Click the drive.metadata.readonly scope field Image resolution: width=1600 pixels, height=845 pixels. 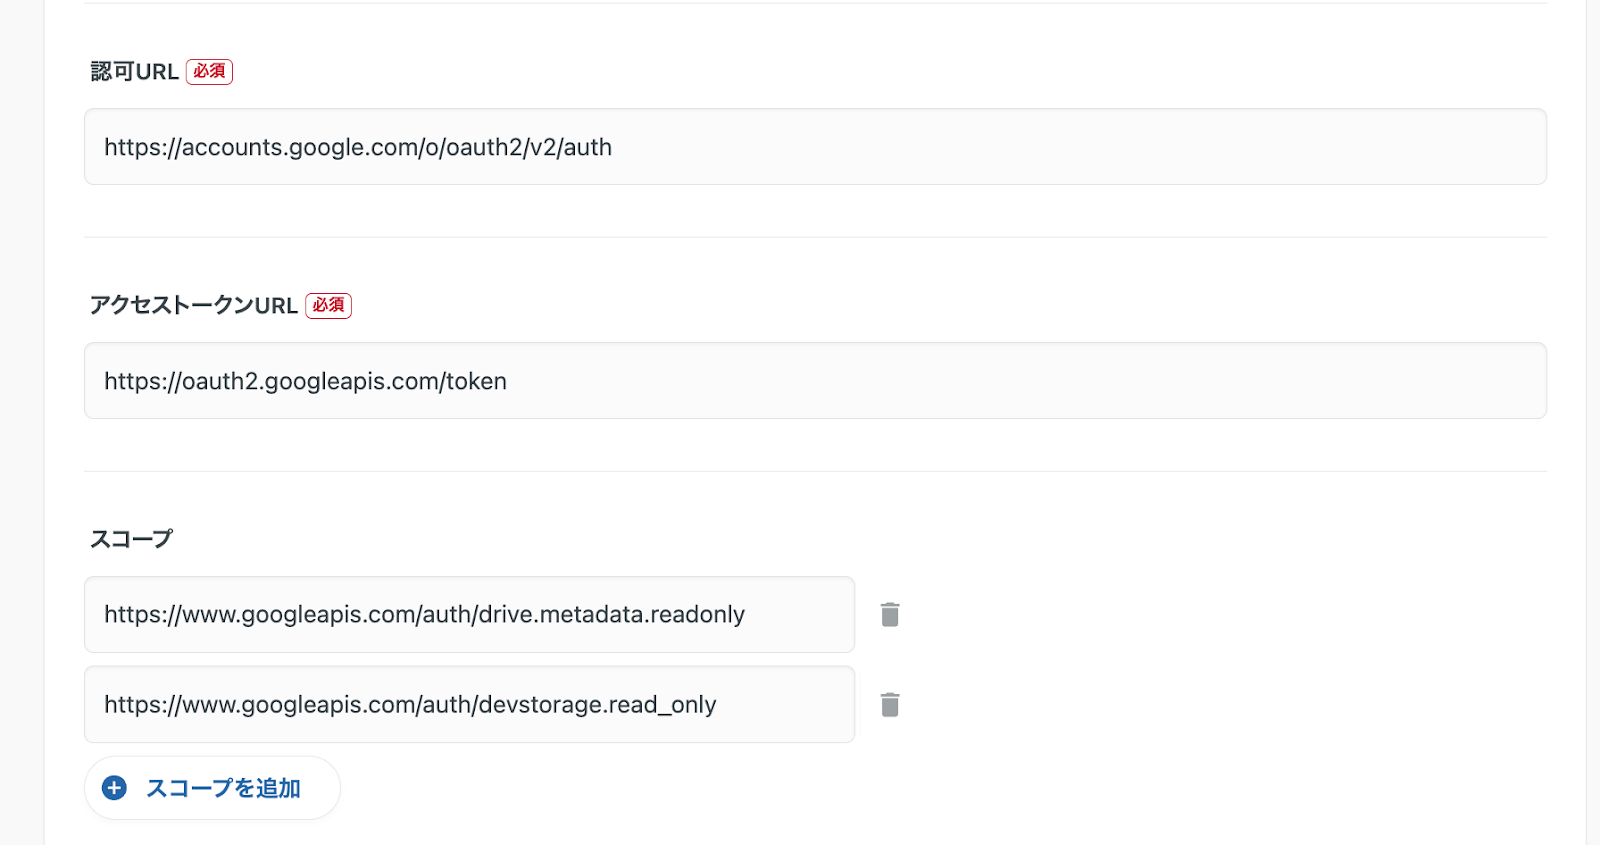(469, 614)
